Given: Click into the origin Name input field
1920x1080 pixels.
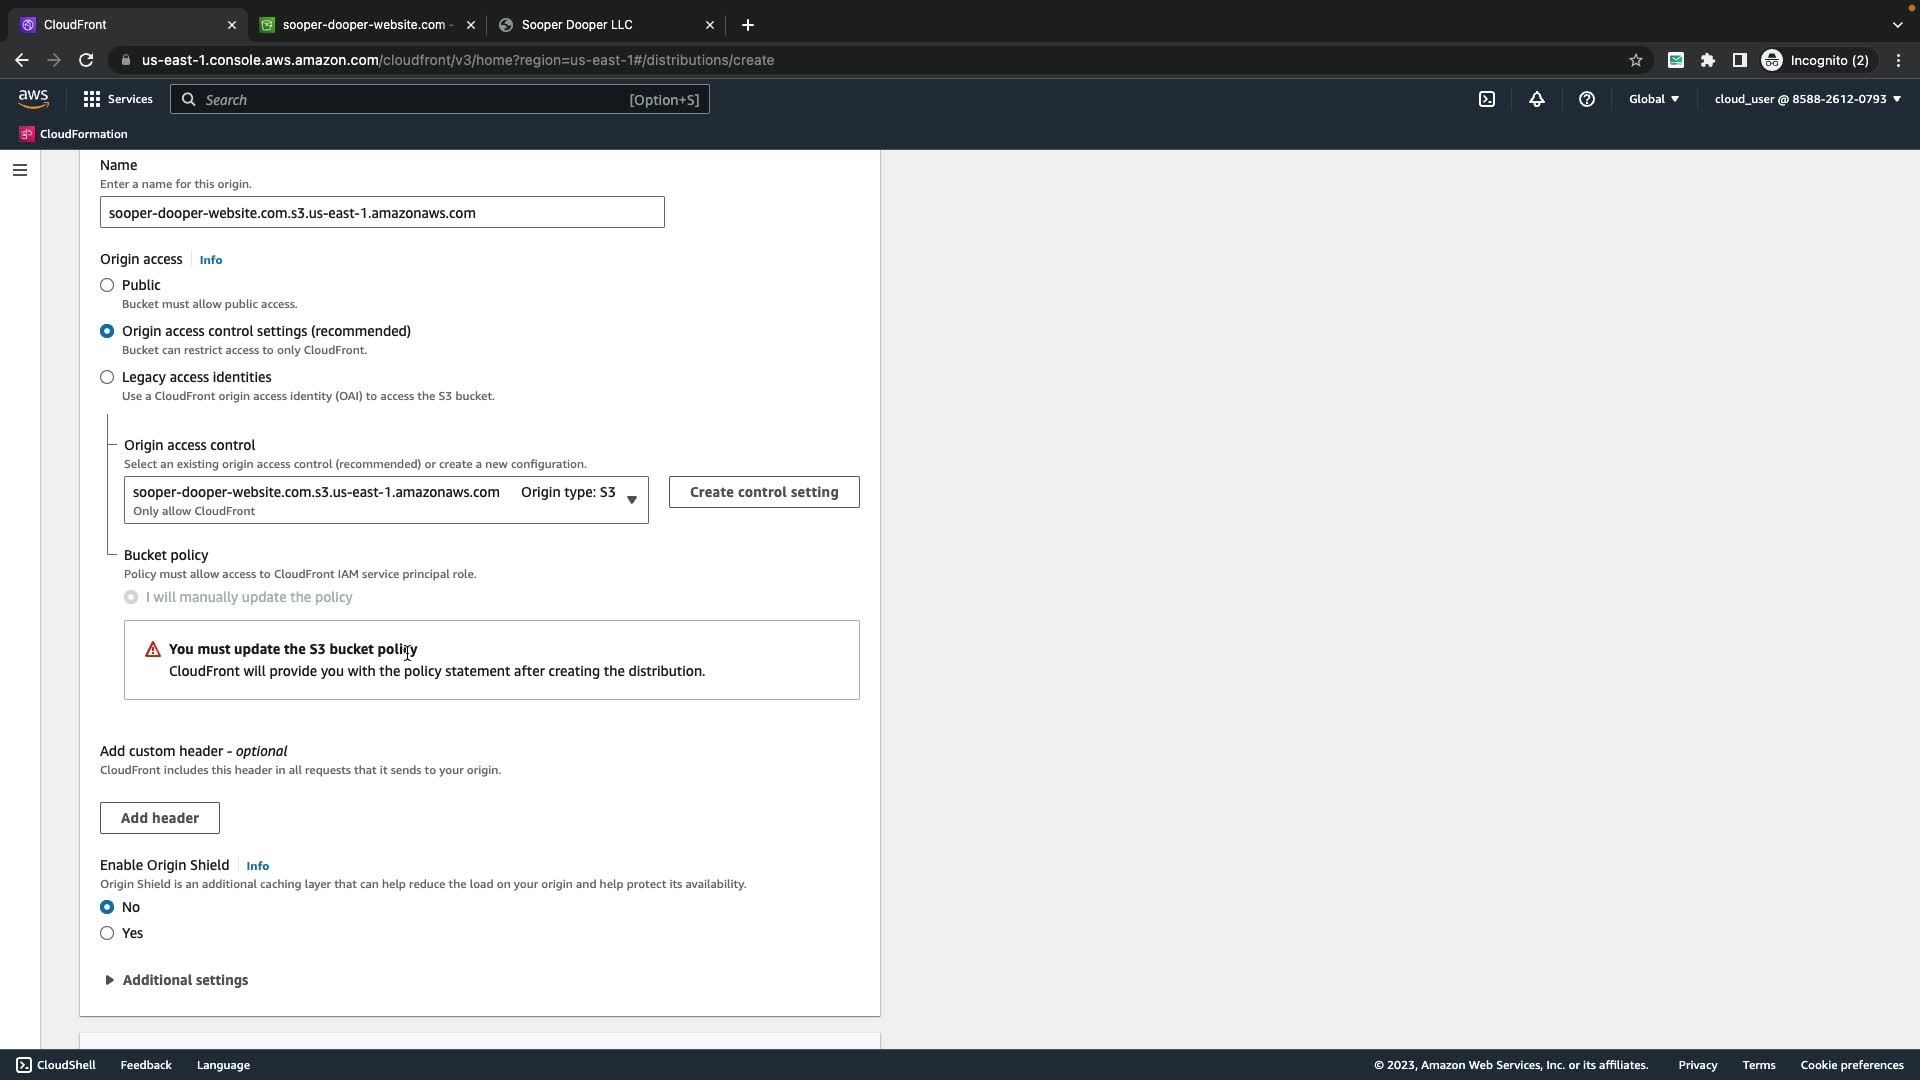Looking at the screenshot, I should click(381, 213).
